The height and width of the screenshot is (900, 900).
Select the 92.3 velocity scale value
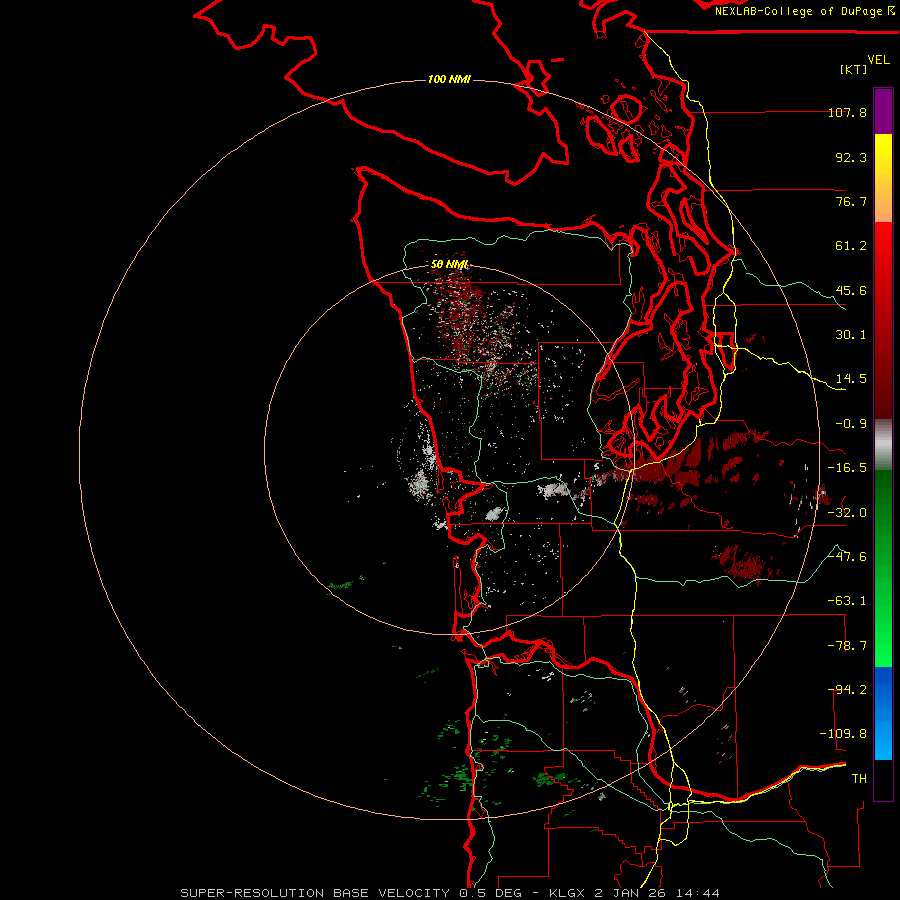(x=851, y=157)
